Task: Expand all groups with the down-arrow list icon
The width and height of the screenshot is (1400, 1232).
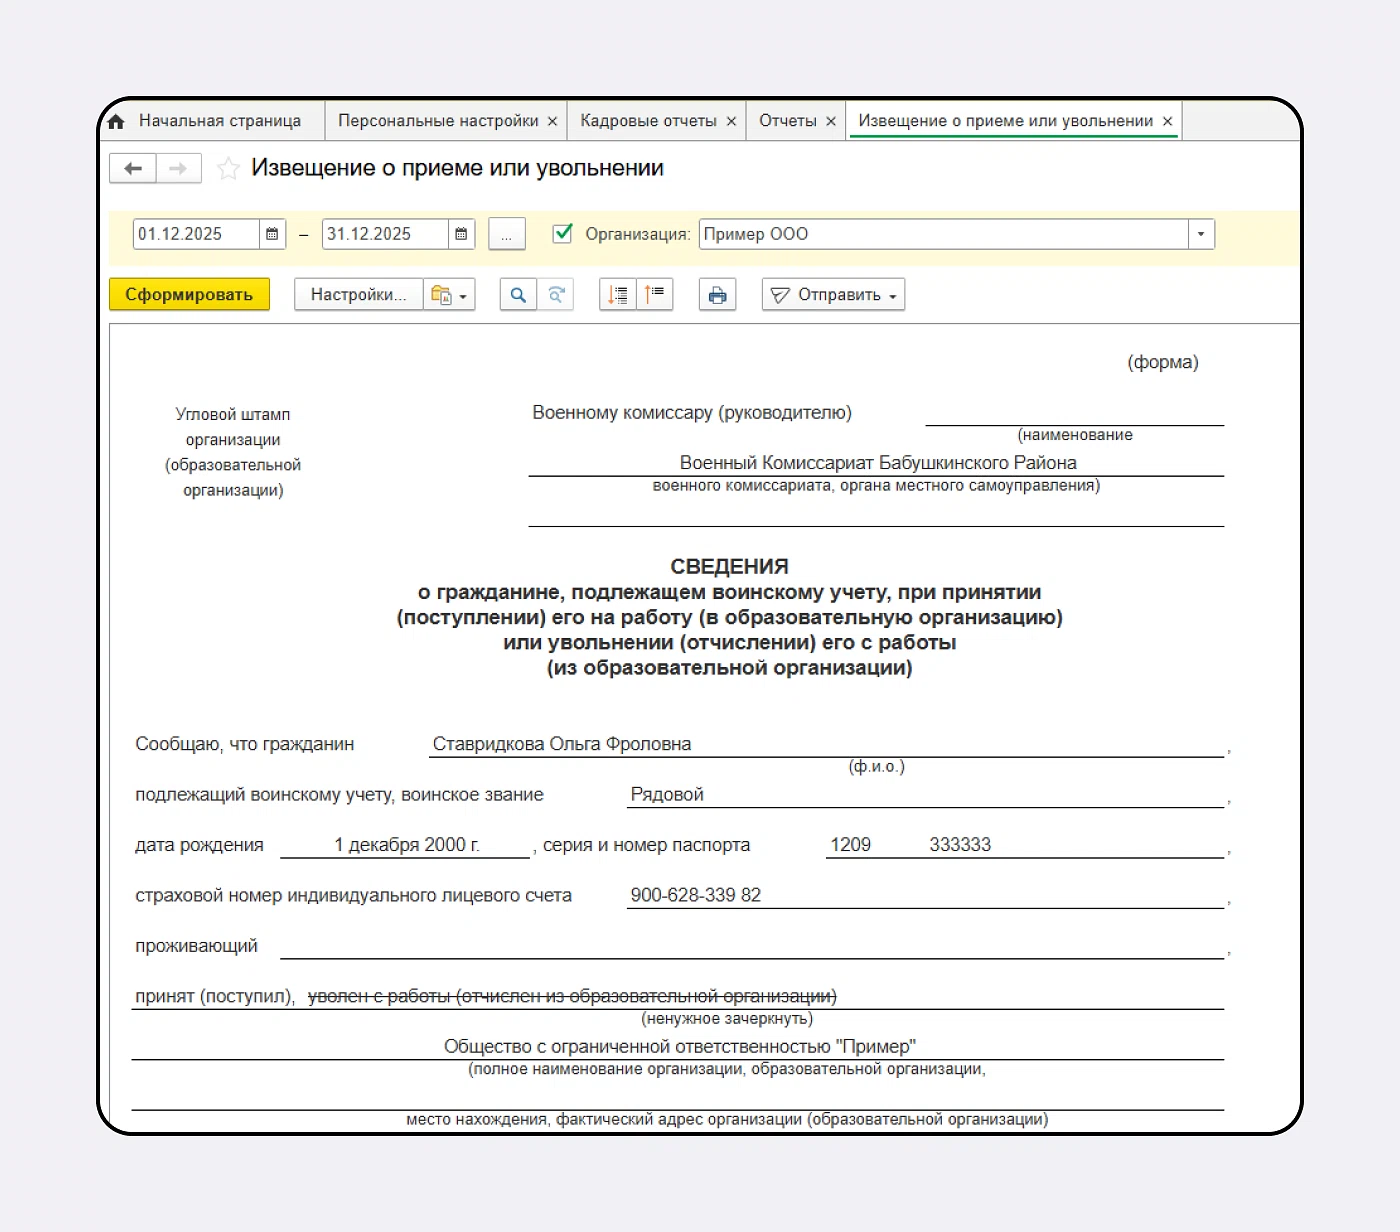Action: (x=618, y=295)
